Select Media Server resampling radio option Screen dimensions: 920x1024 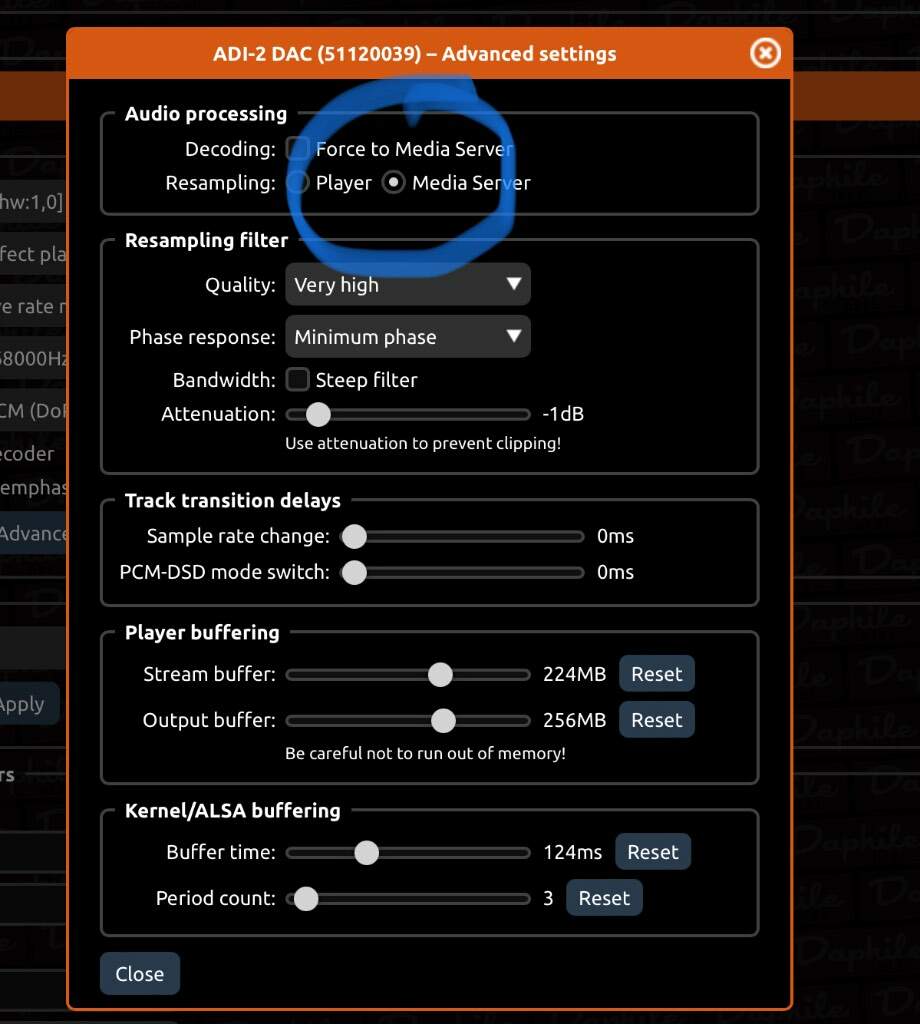pos(394,182)
